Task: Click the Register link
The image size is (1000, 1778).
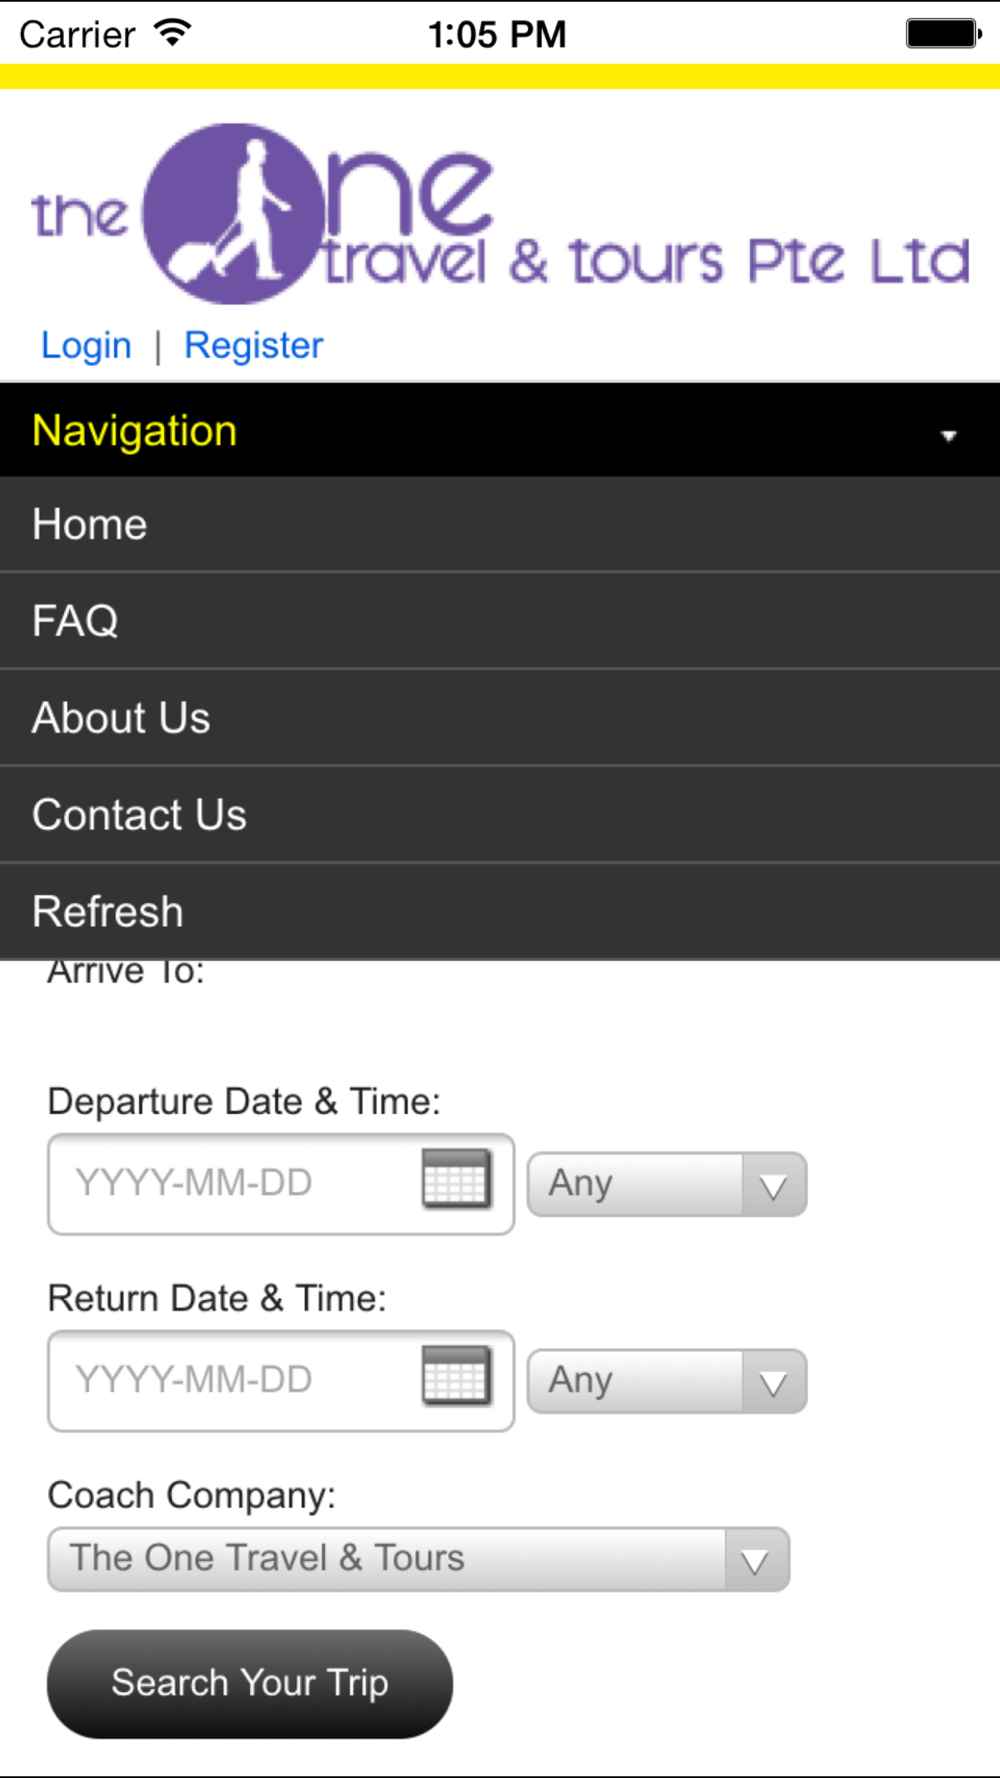Action: [254, 345]
